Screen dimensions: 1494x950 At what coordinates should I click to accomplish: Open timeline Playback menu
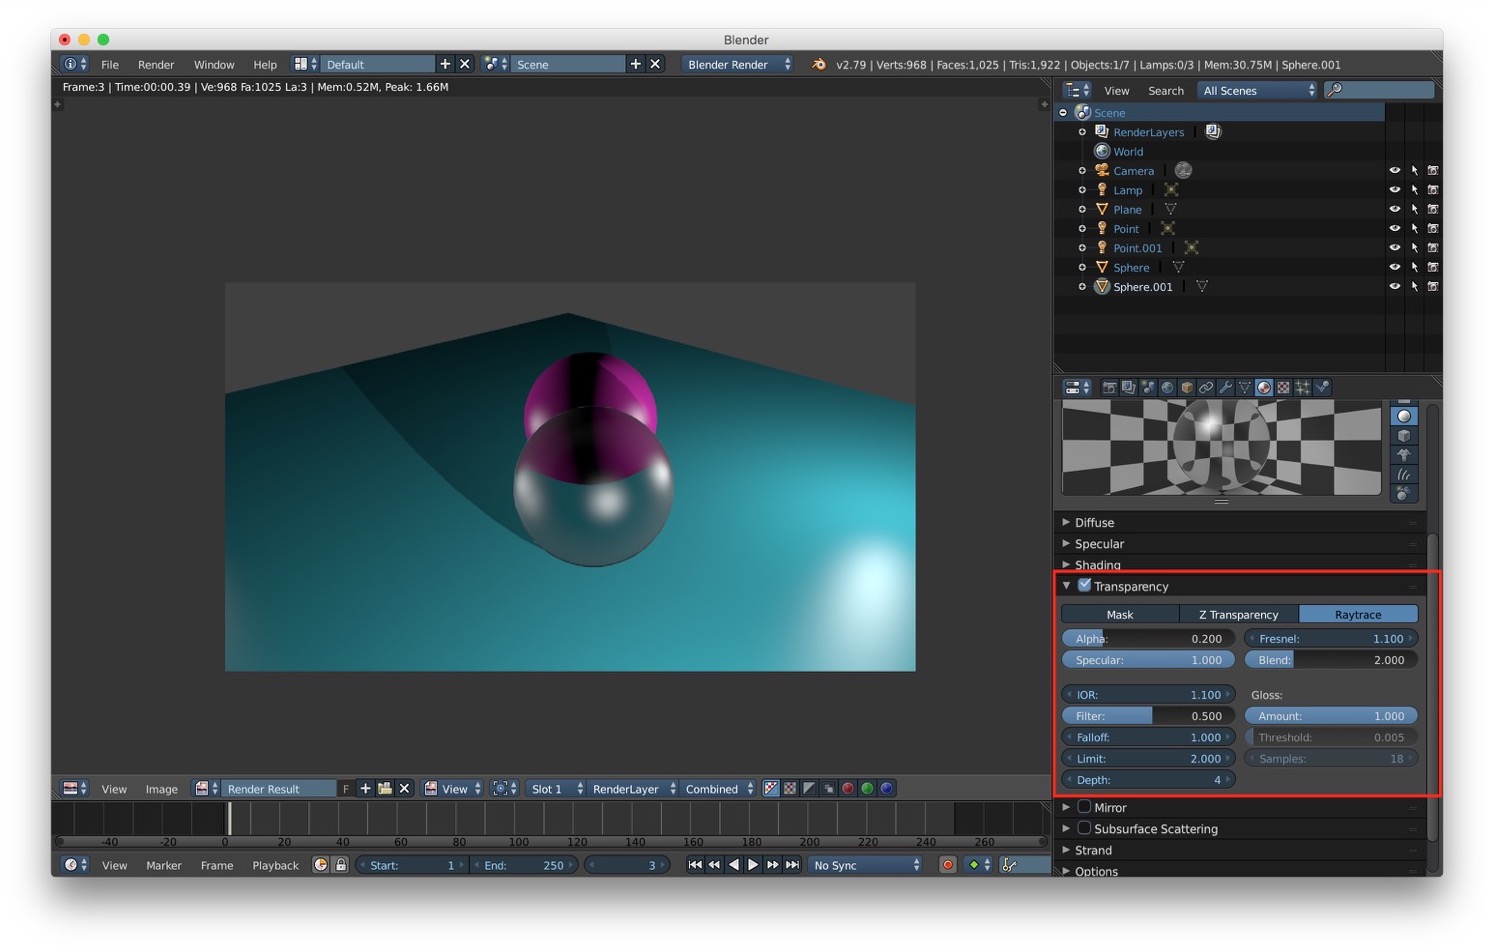click(x=275, y=865)
